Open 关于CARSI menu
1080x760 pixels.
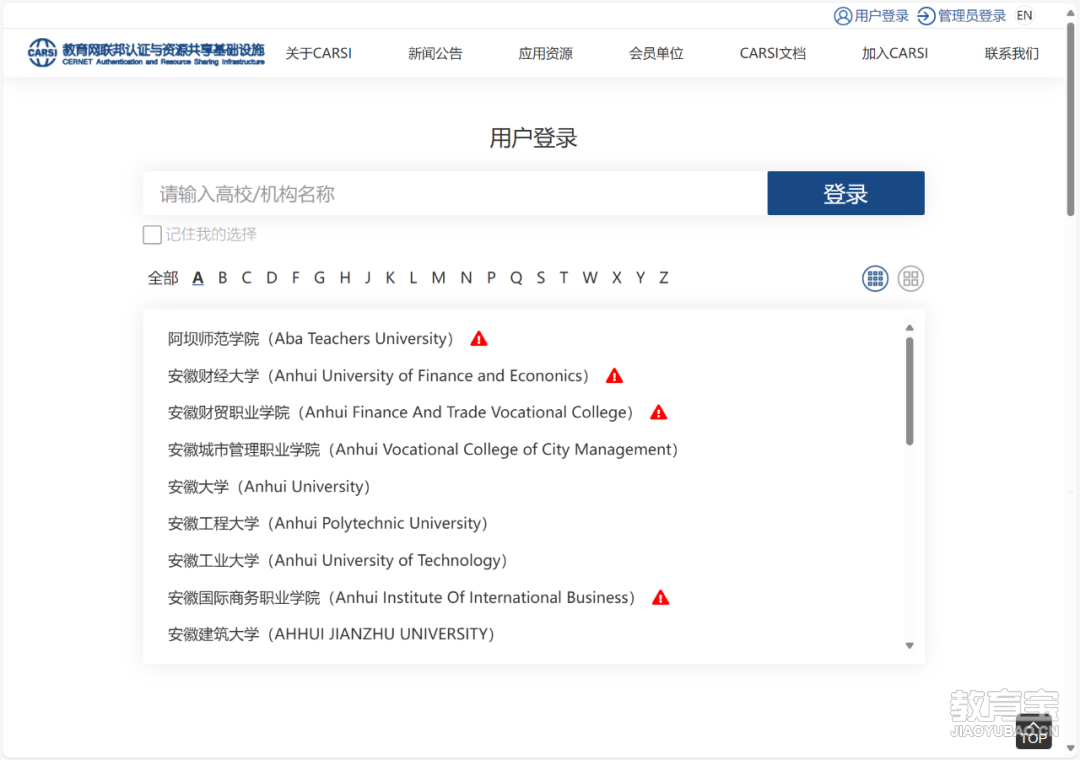tap(318, 53)
